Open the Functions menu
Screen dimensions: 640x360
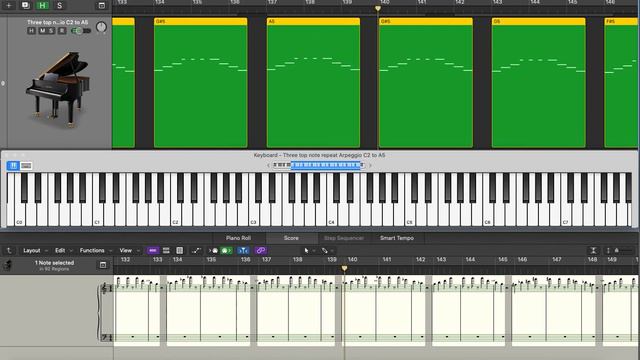96,250
